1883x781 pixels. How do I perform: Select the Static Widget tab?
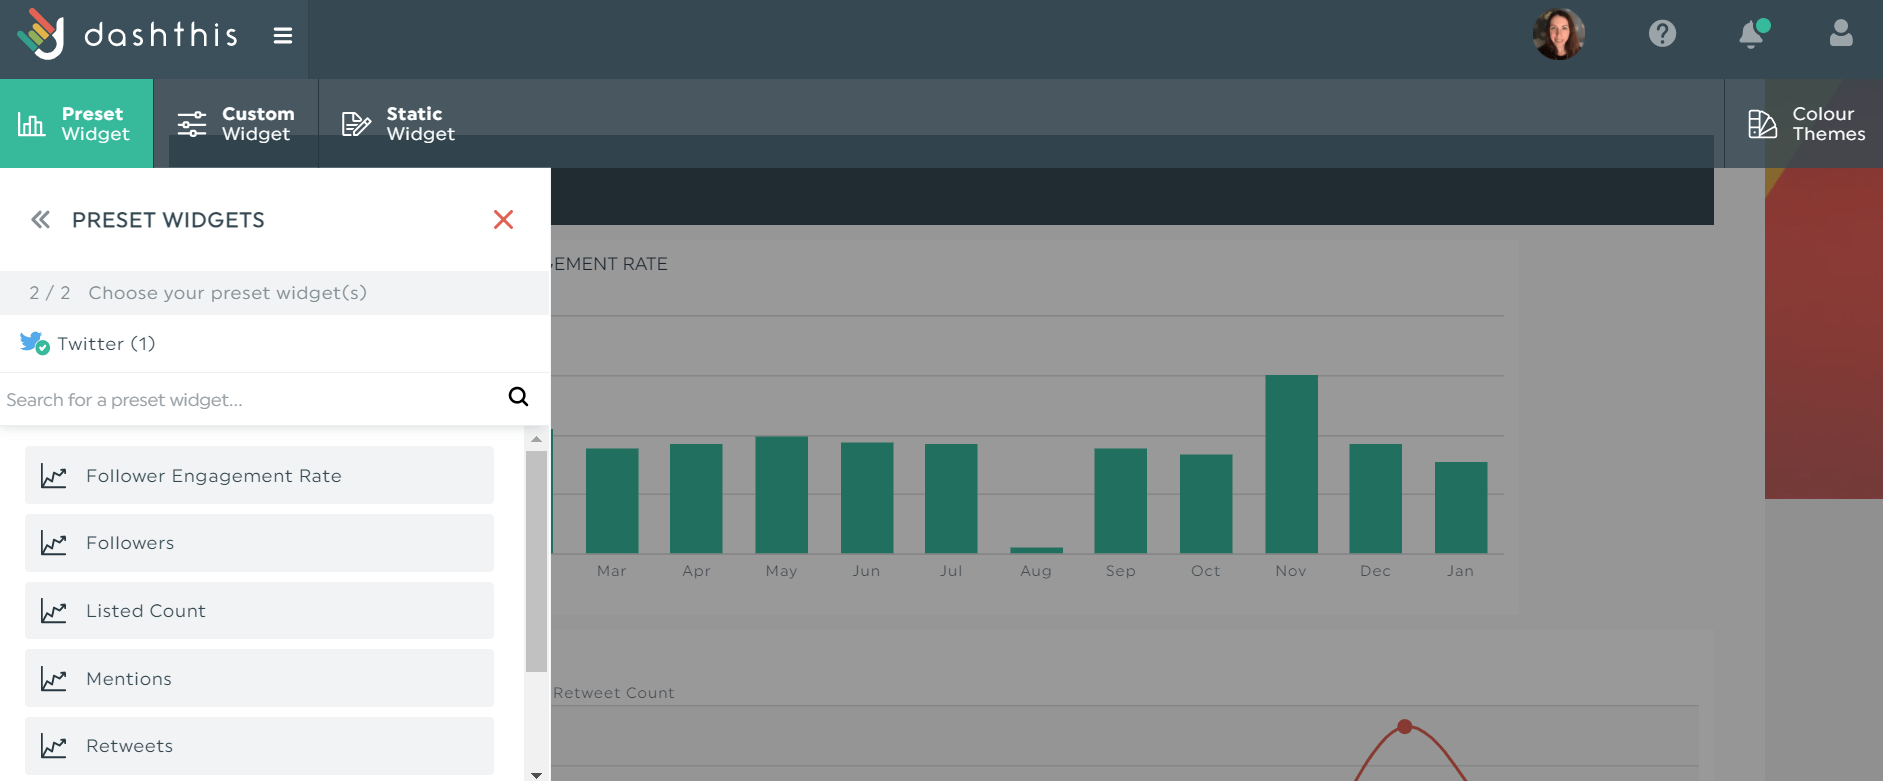(398, 123)
